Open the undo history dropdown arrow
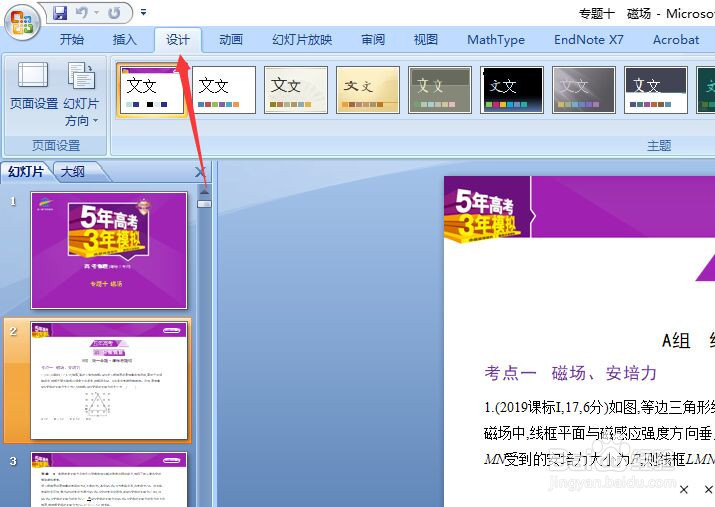 [97, 13]
